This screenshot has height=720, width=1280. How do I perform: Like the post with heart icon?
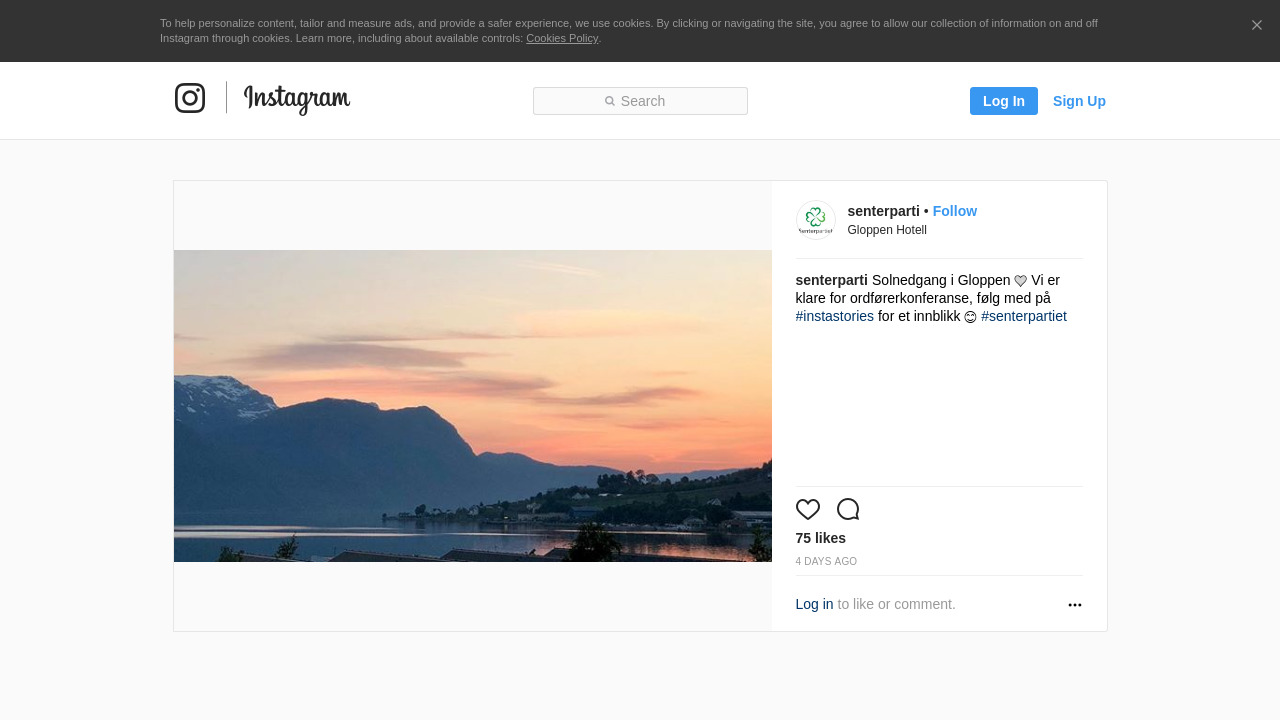point(807,509)
